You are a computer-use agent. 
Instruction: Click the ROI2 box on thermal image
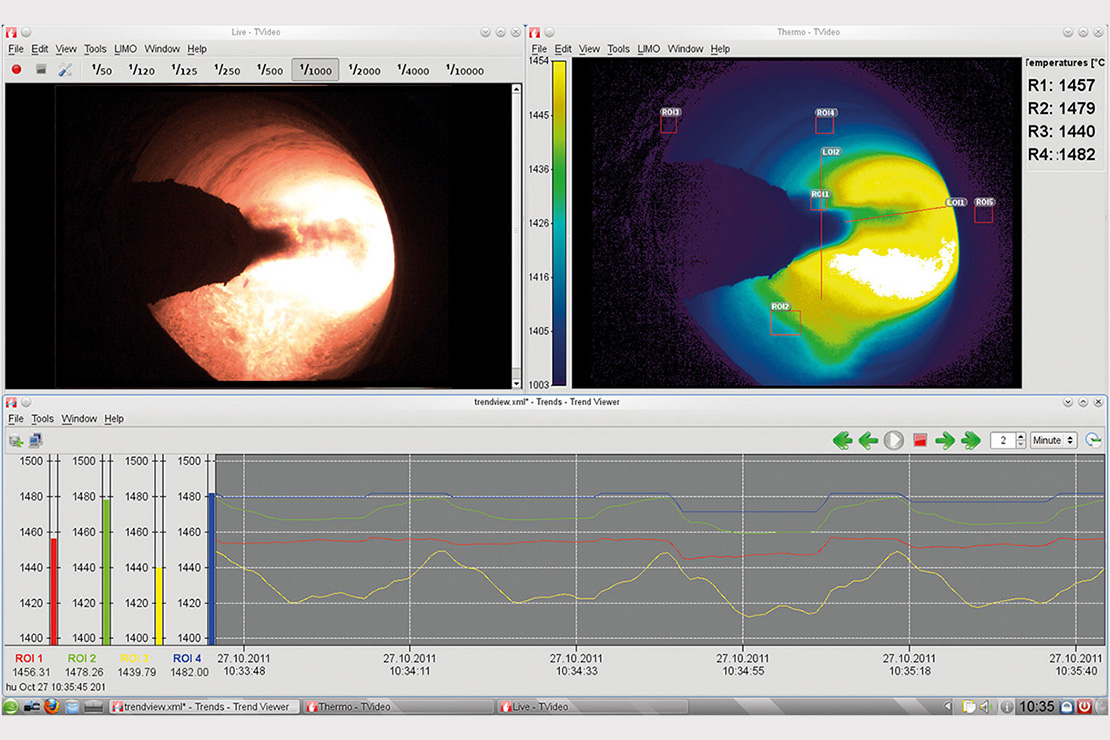[x=785, y=322]
